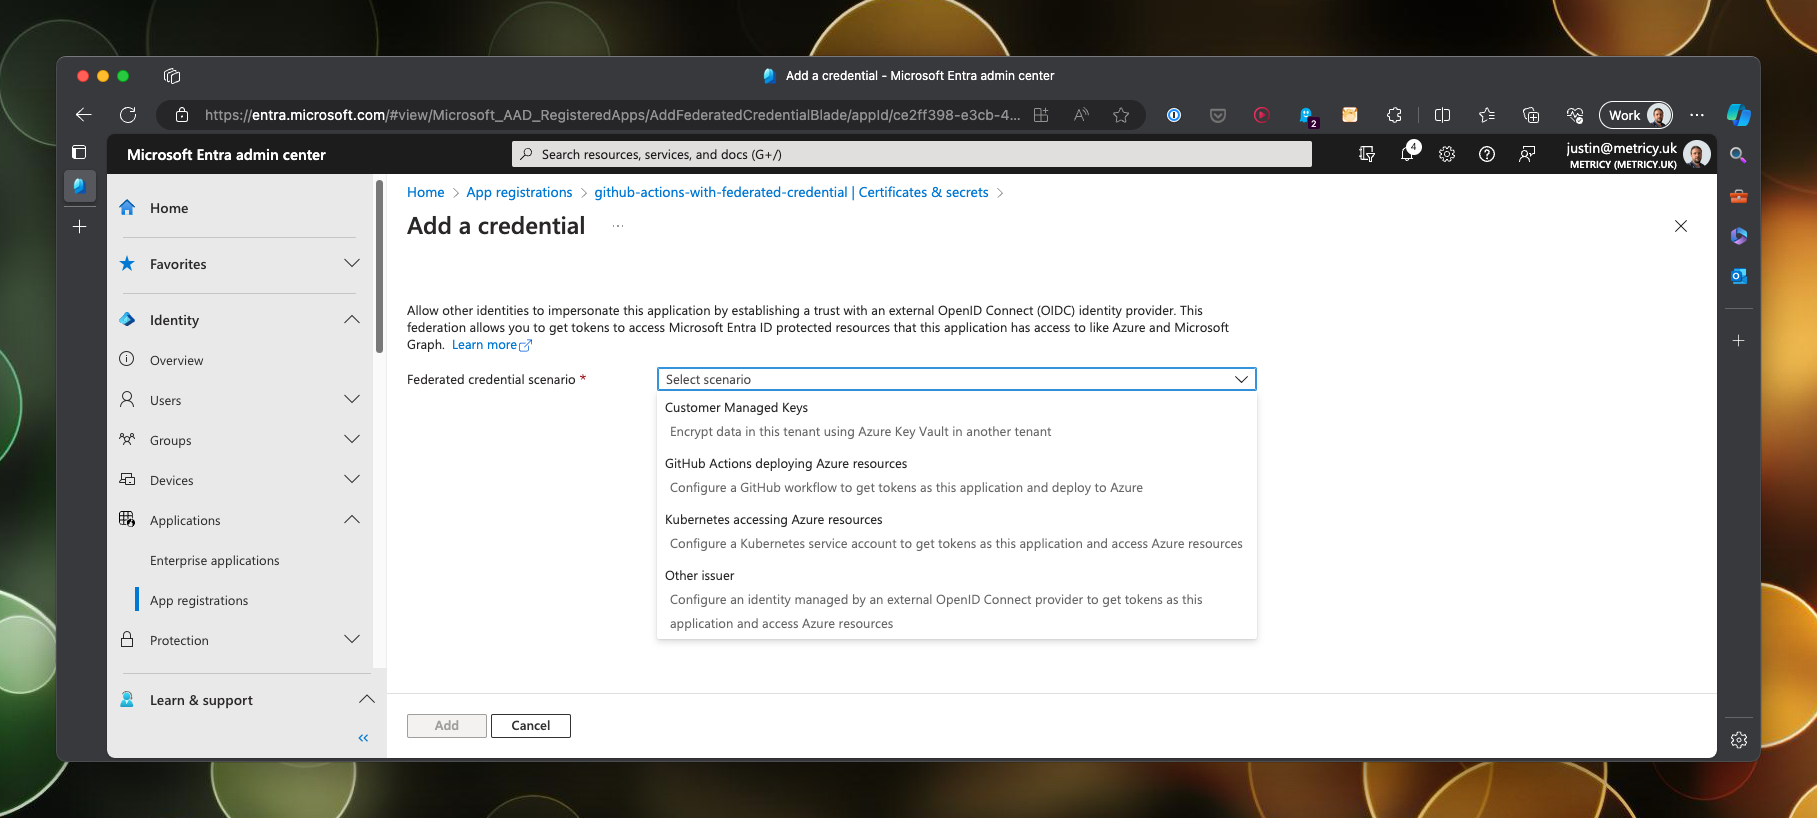
Task: Open the browser Extensions puzzle icon
Action: tap(1394, 115)
